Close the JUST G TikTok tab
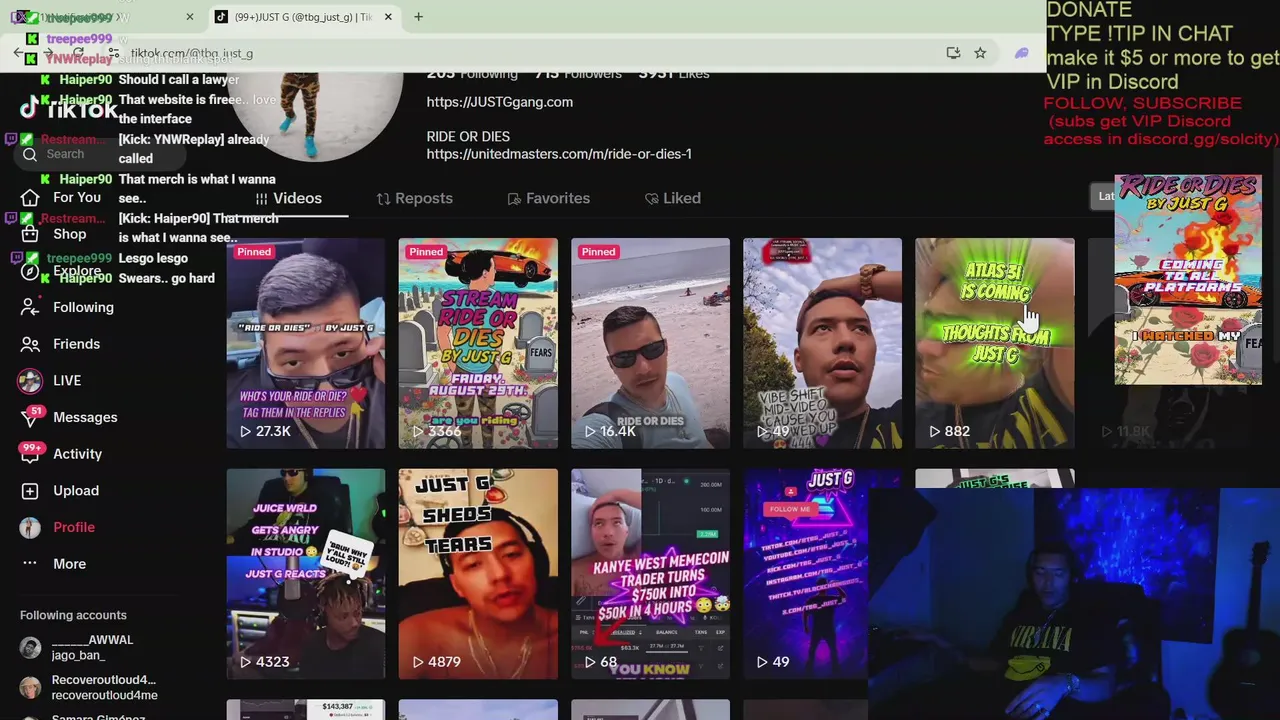Screen dimensions: 1280x720 point(388,17)
